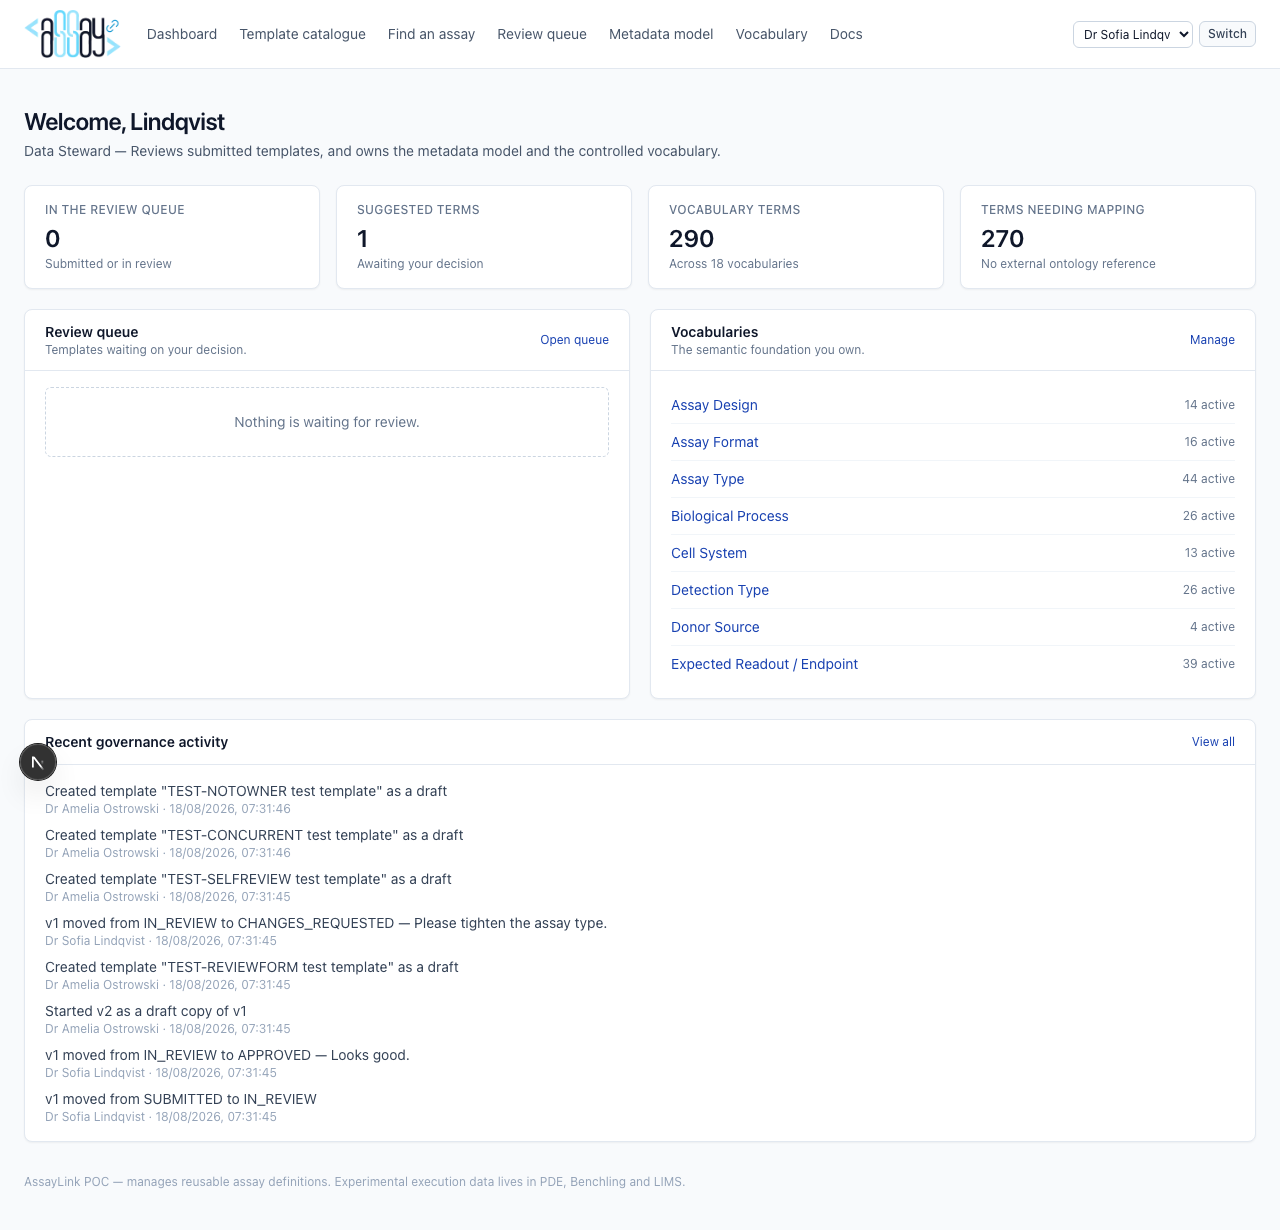Click the Recent governance activity heading

coord(136,742)
